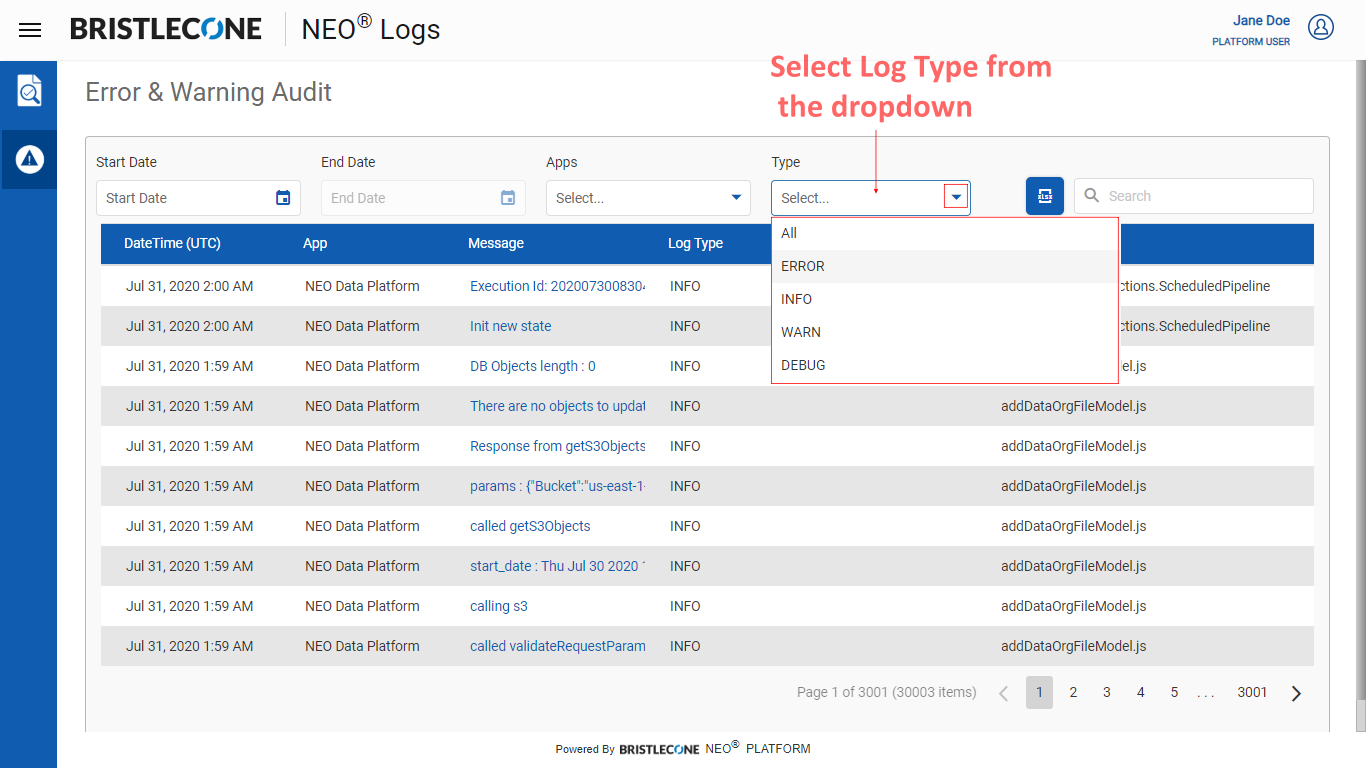Viewport: 1366px width, 768px height.
Task: Select the warning audit sidebar icon
Action: (29, 159)
